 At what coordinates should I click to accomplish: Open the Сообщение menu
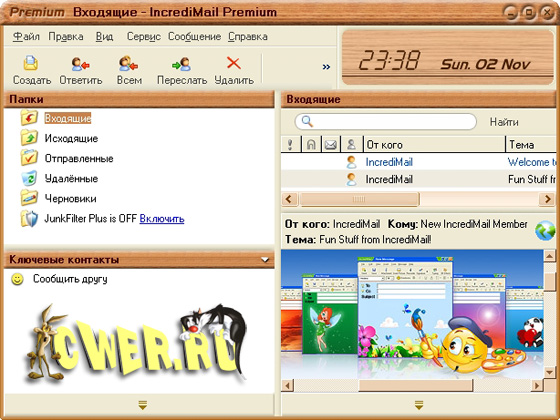(x=194, y=36)
